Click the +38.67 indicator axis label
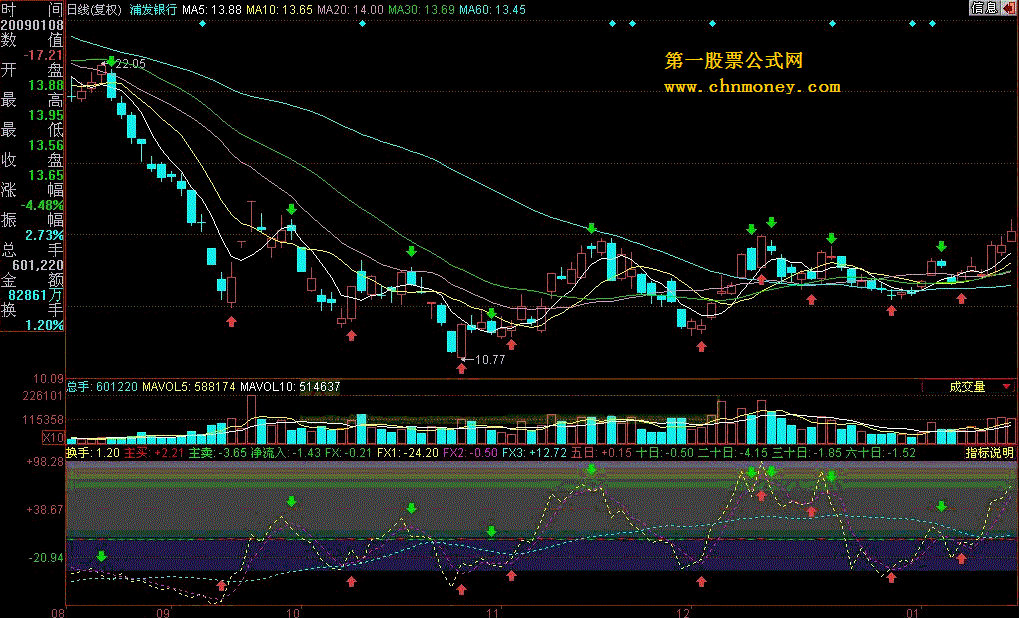1020x618 pixels. click(45, 509)
